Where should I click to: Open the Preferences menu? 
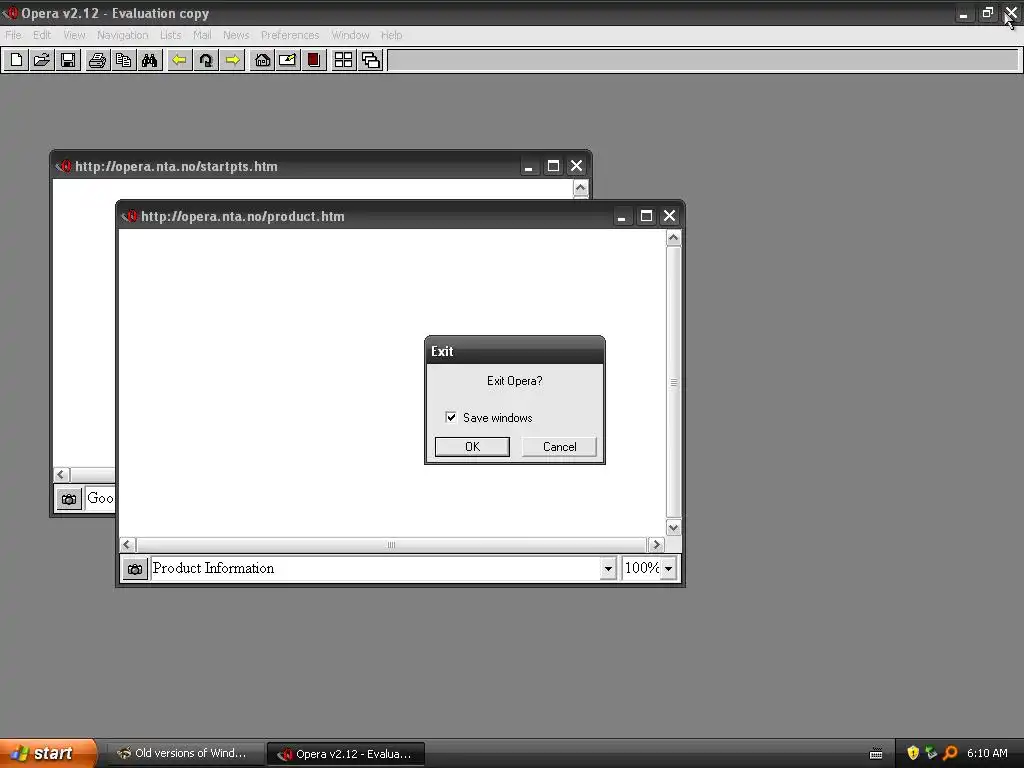[x=290, y=35]
